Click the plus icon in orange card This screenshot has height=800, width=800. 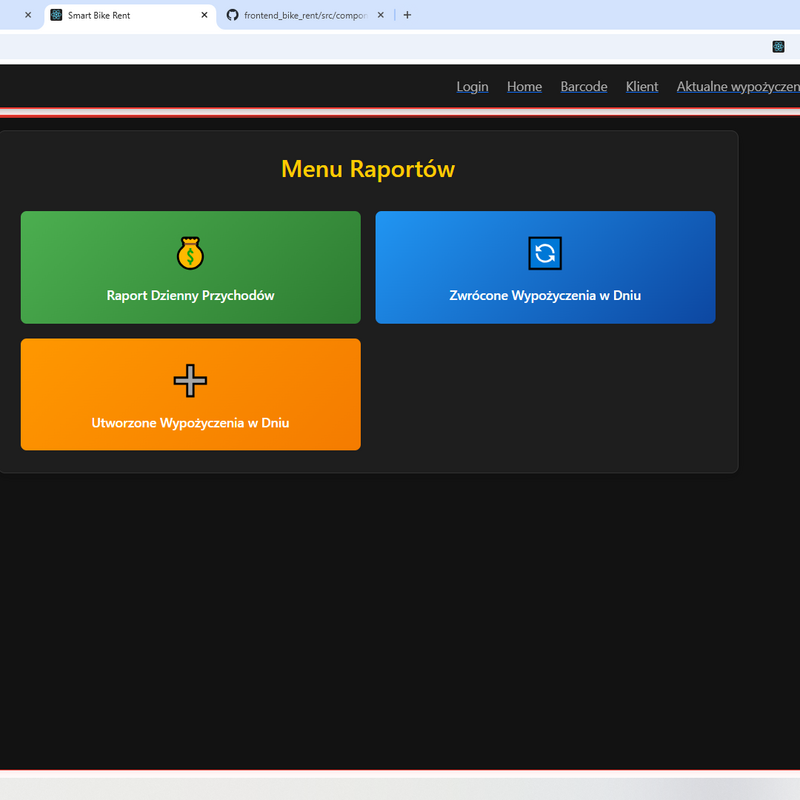[190, 380]
